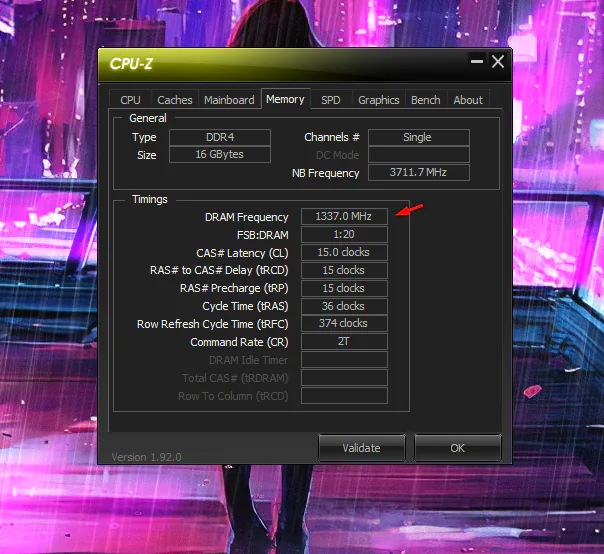
Task: Click the CPU-Z title text
Action: point(131,64)
